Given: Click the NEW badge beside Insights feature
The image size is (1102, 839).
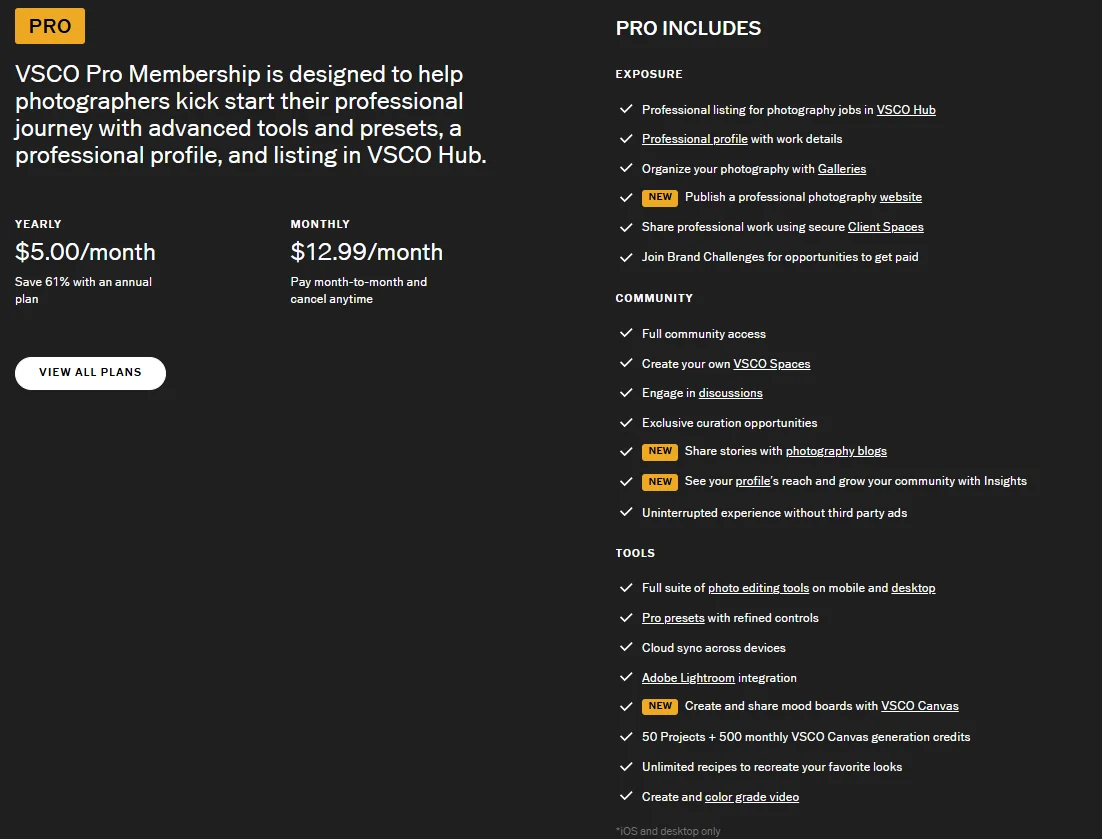Looking at the screenshot, I should click(x=660, y=481).
